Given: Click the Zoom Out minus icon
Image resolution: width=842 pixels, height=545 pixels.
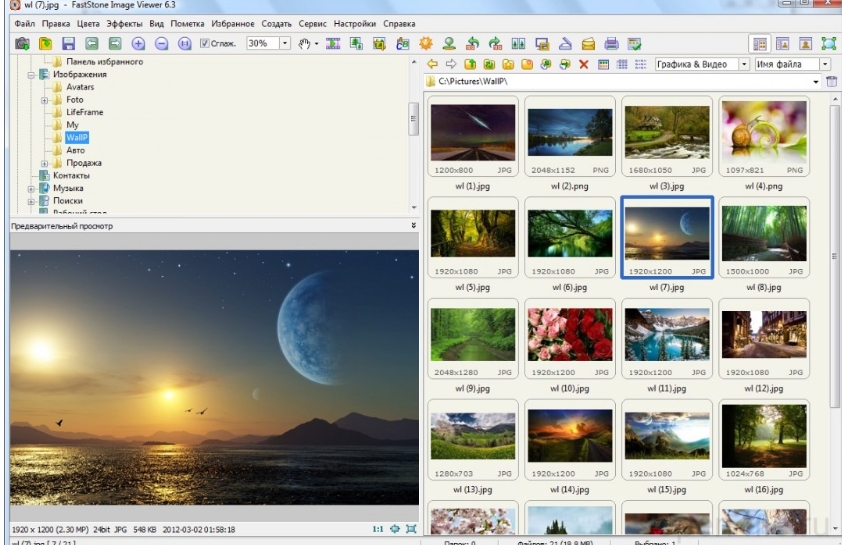Looking at the screenshot, I should pyautogui.click(x=161, y=43).
